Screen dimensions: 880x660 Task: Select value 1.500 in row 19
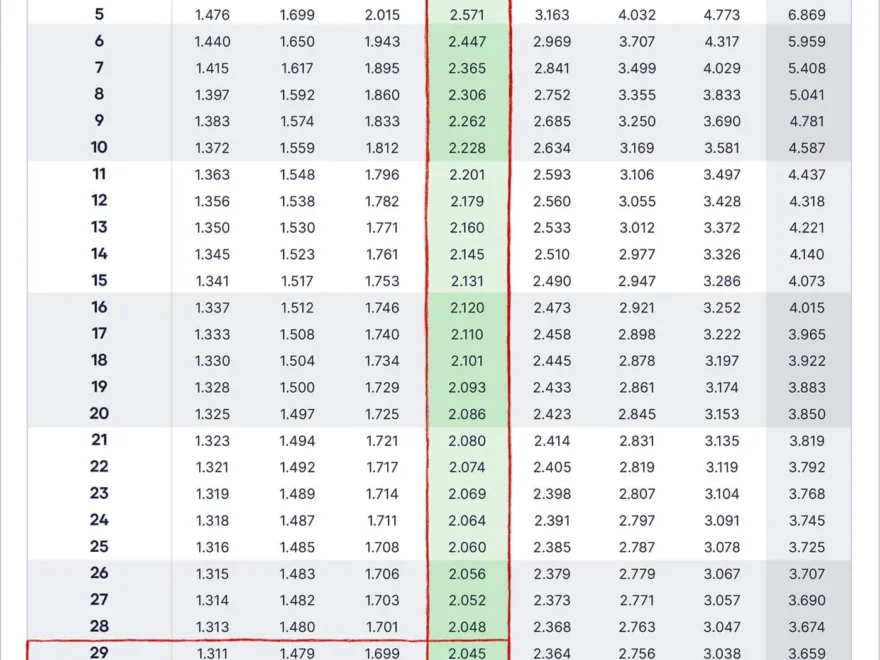[297, 388]
